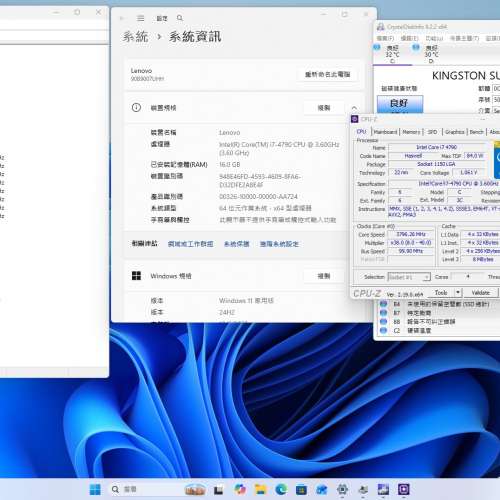
Task: Open the 佈景主題(T) menu in CrystalDiskInfo
Action: pos(464,38)
